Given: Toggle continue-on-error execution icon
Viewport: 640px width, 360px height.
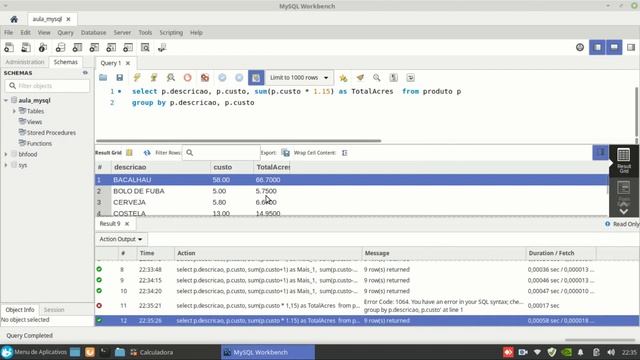Looking at the screenshot, I should (205, 78).
